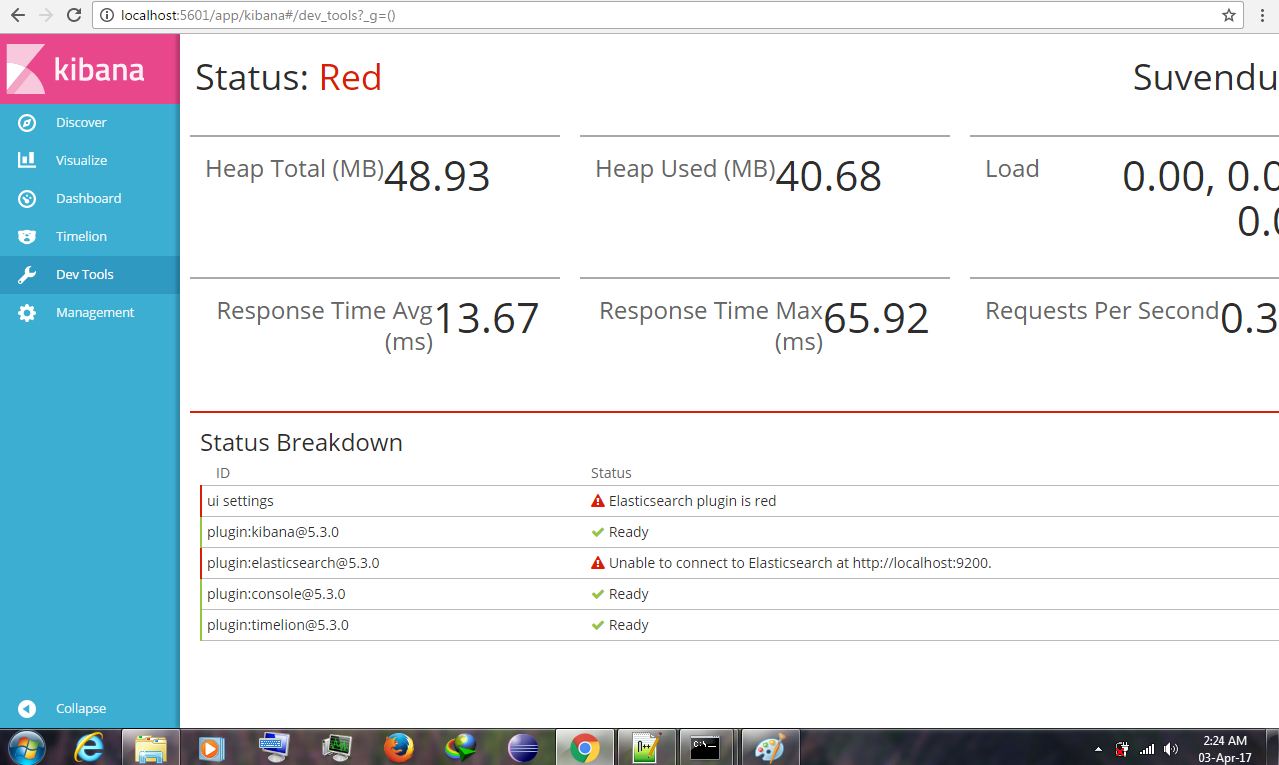Show hidden tray icons arrow
This screenshot has width=1279, height=765.
[1098, 749]
